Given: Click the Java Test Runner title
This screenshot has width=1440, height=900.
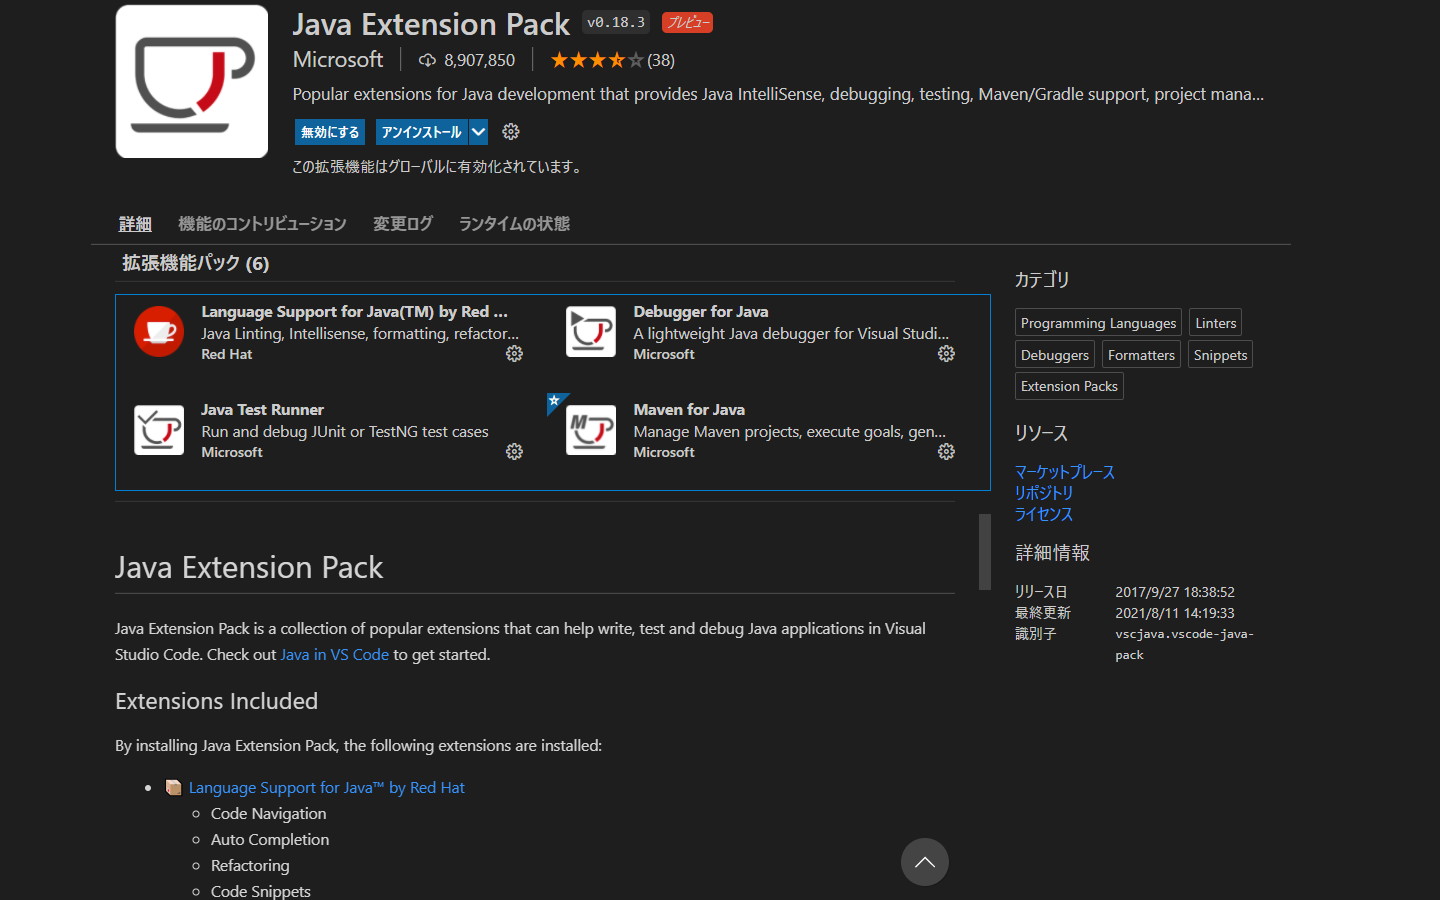Looking at the screenshot, I should click(x=262, y=410).
